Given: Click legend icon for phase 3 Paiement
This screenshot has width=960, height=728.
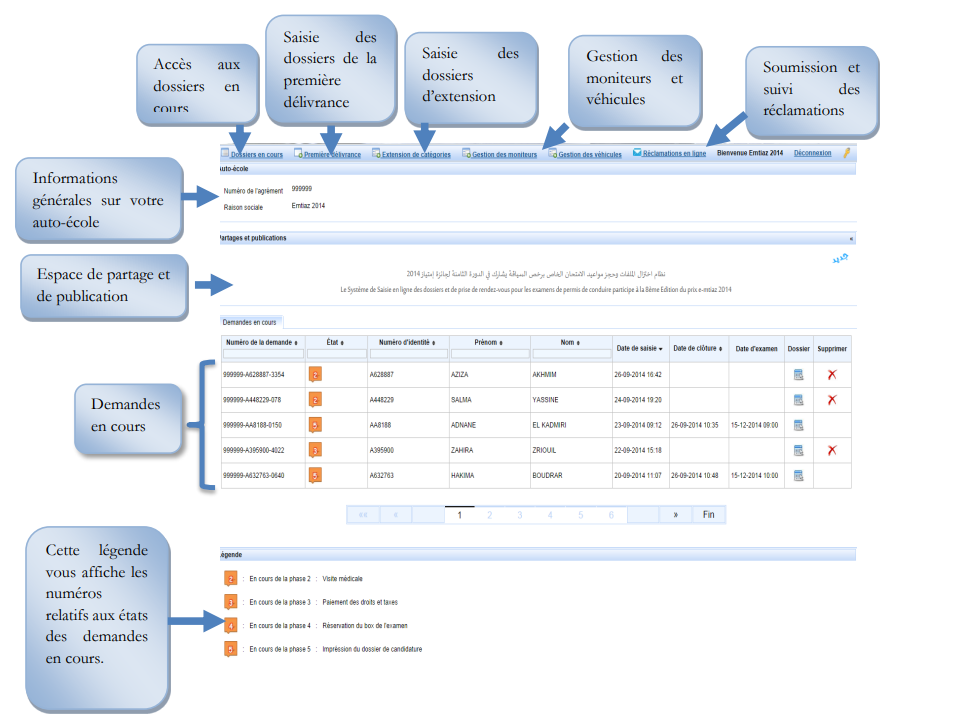Looking at the screenshot, I should click(231, 602).
